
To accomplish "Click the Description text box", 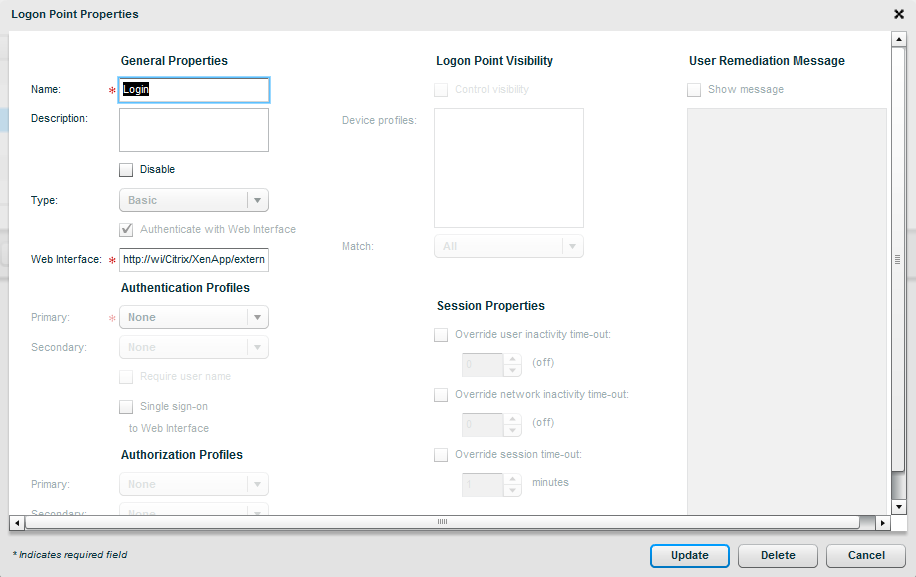I will [194, 130].
